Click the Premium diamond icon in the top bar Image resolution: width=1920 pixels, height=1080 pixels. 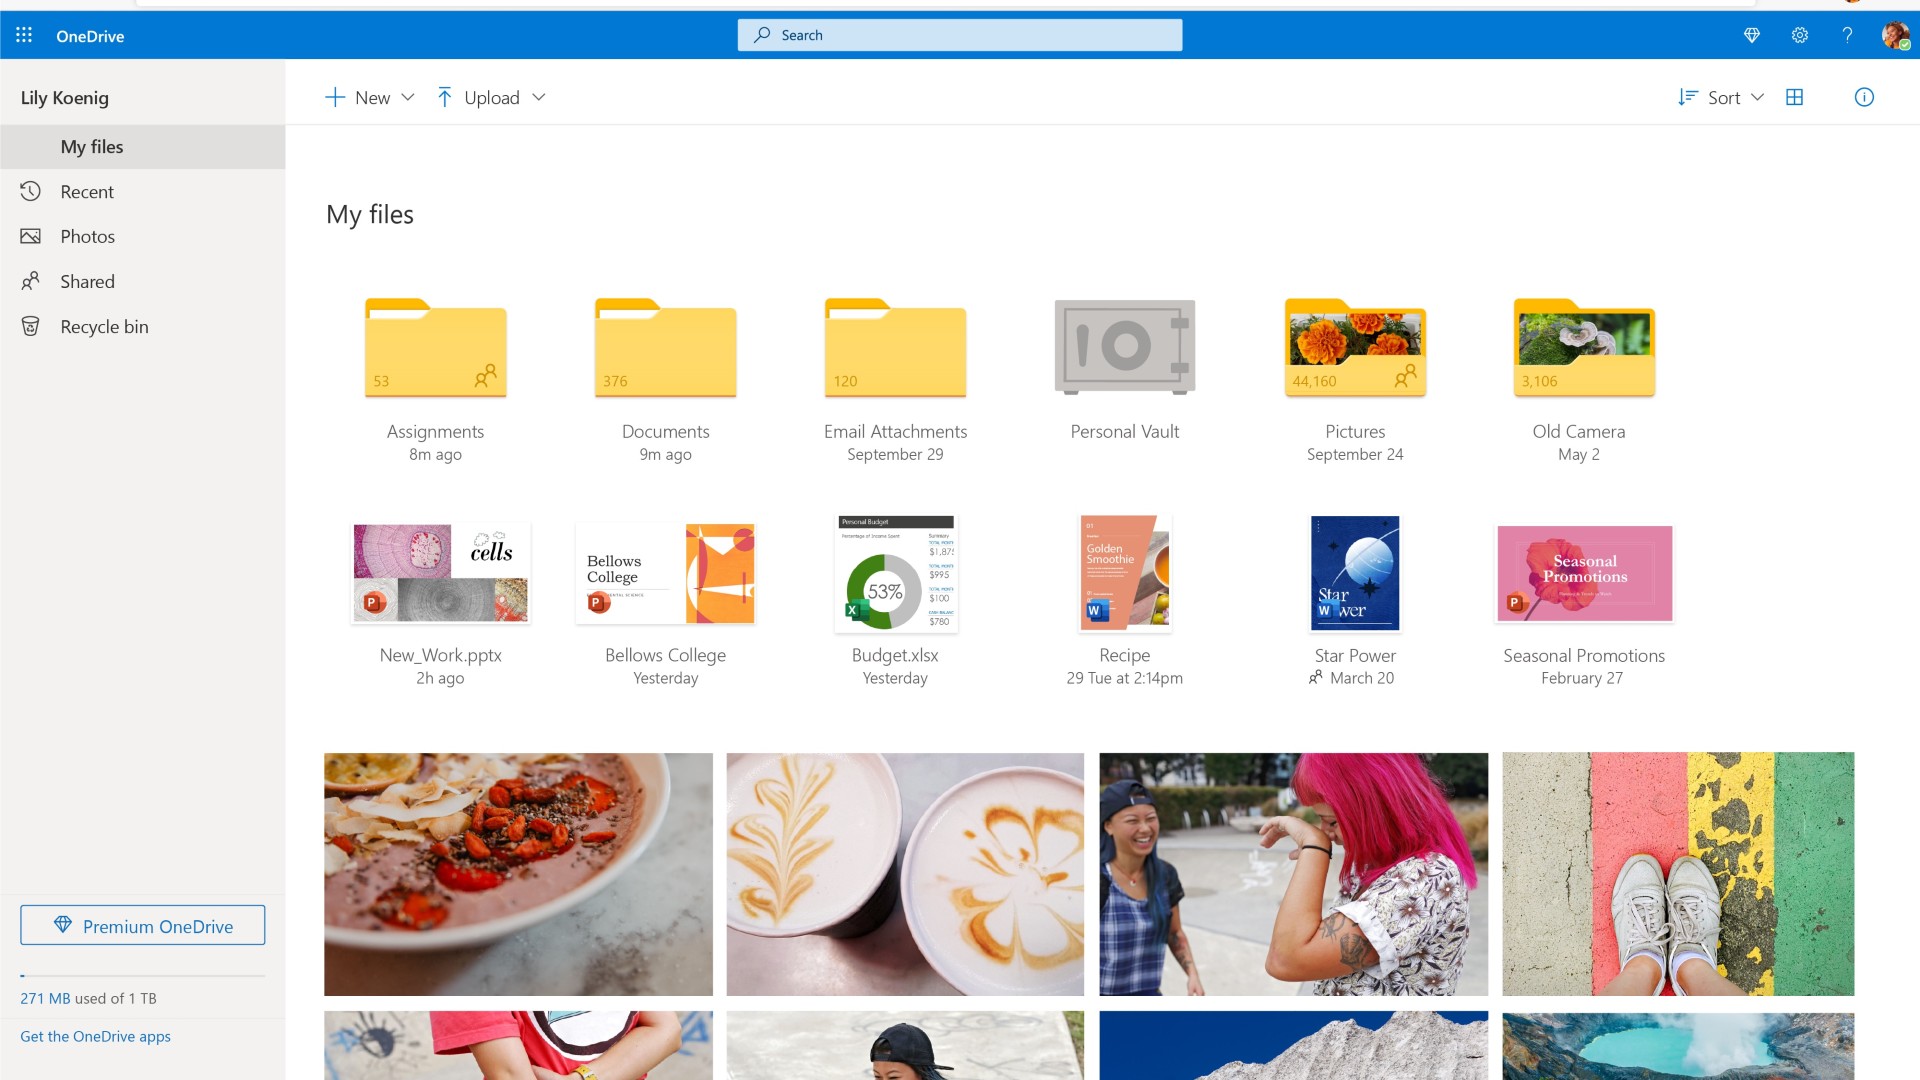coord(1752,35)
